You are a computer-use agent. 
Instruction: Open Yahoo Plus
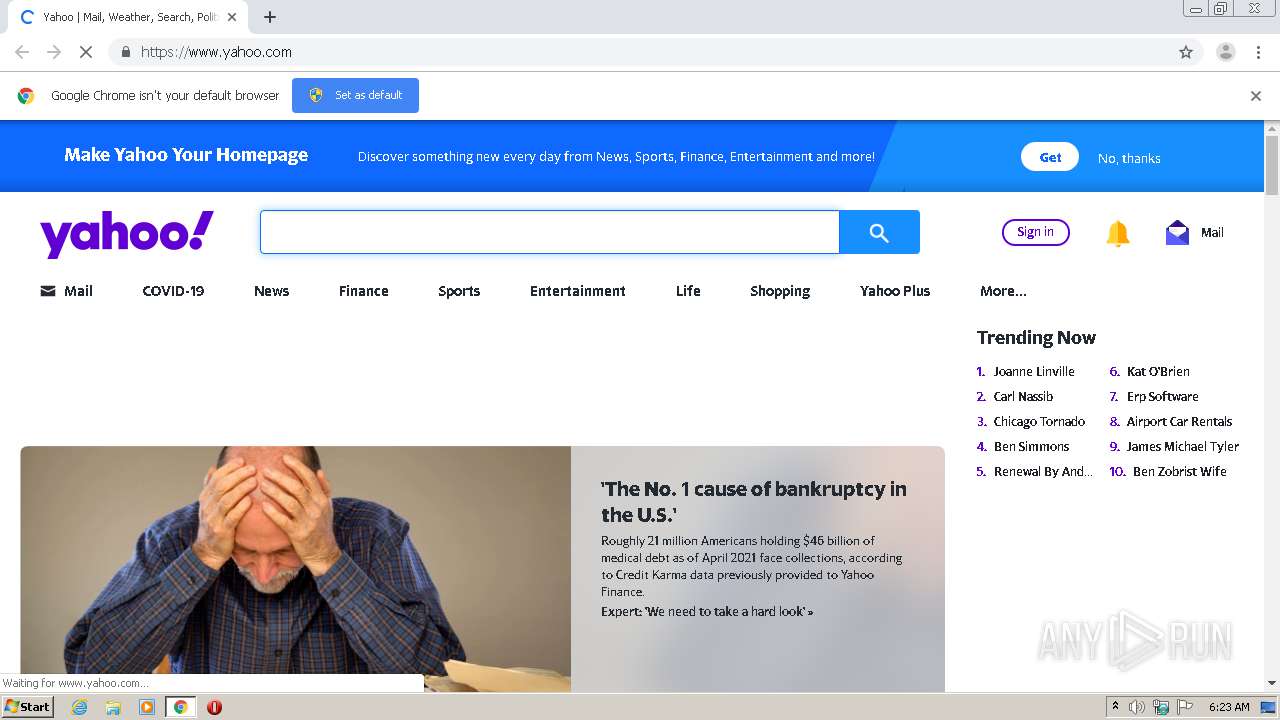click(895, 291)
